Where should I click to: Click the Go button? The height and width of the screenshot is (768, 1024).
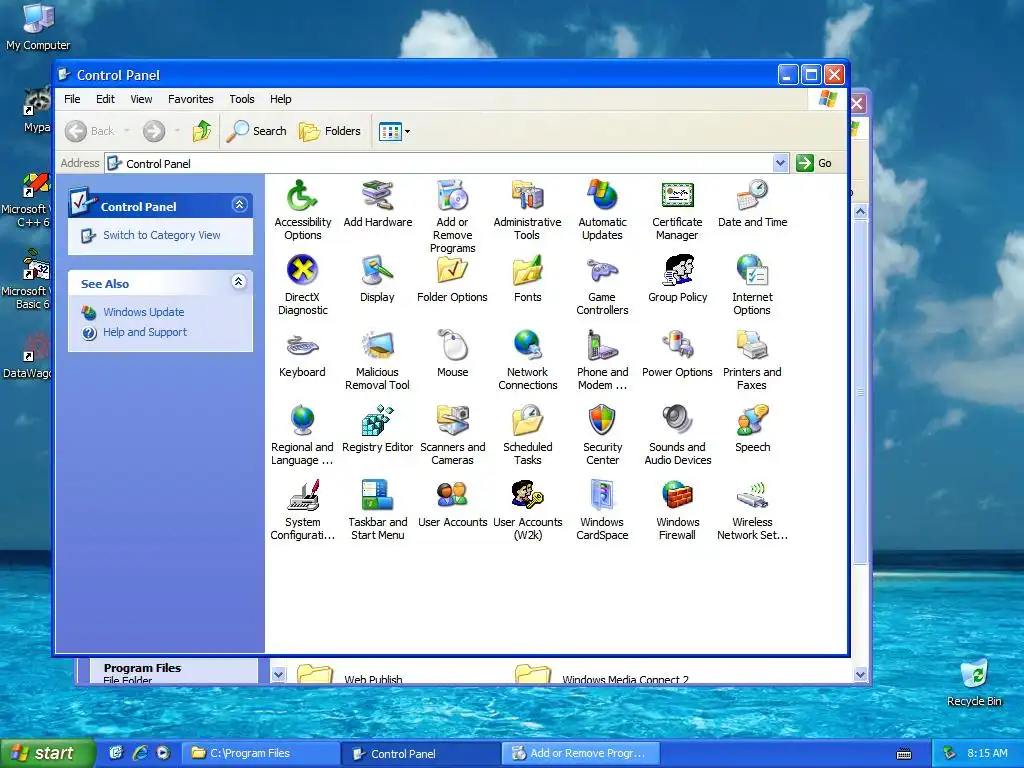click(x=814, y=163)
